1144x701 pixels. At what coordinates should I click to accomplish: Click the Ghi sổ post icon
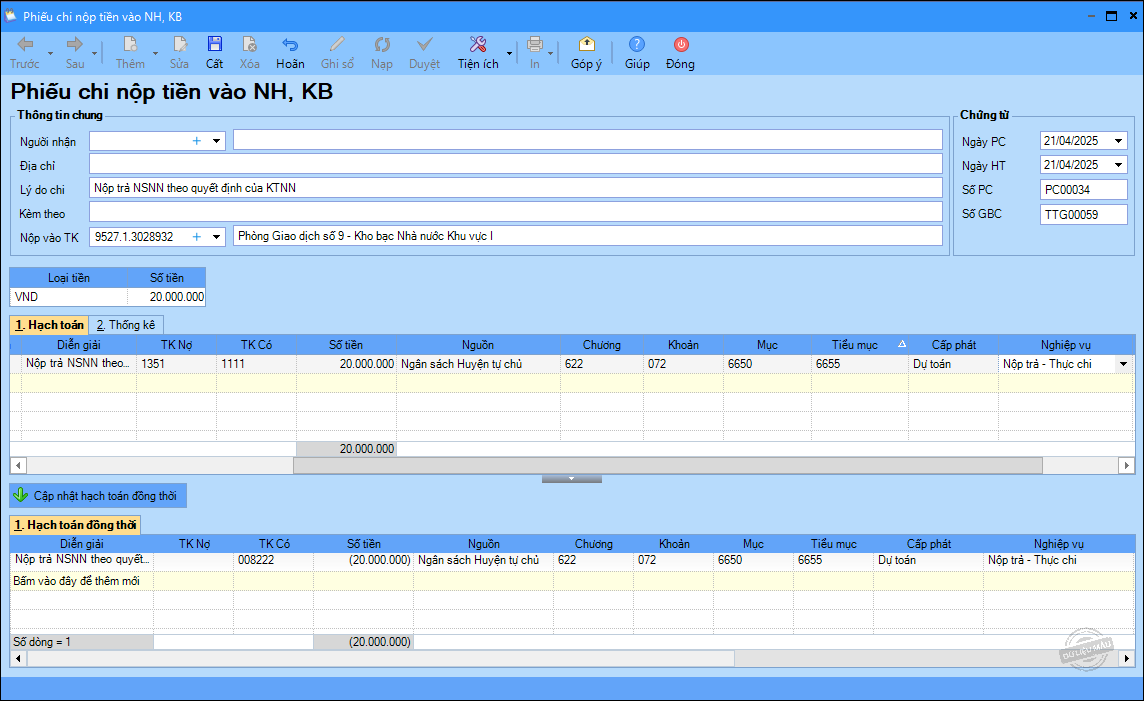(337, 53)
